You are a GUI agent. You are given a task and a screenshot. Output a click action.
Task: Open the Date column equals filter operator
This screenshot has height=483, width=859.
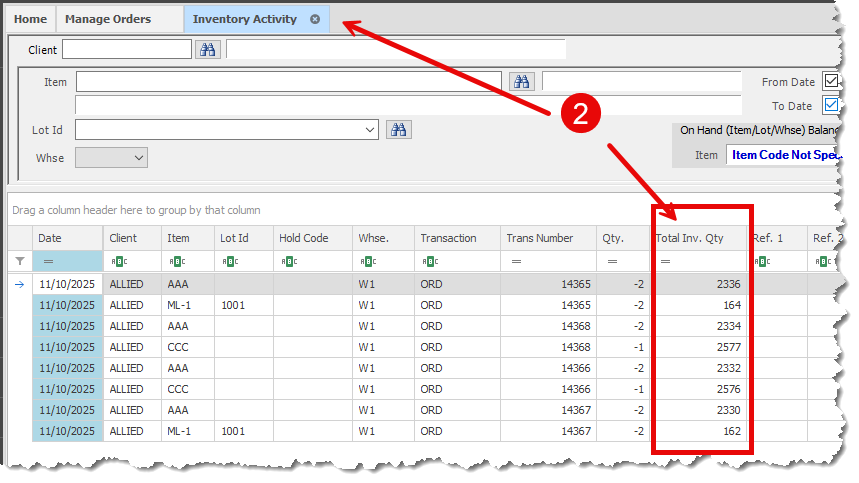click(45, 261)
